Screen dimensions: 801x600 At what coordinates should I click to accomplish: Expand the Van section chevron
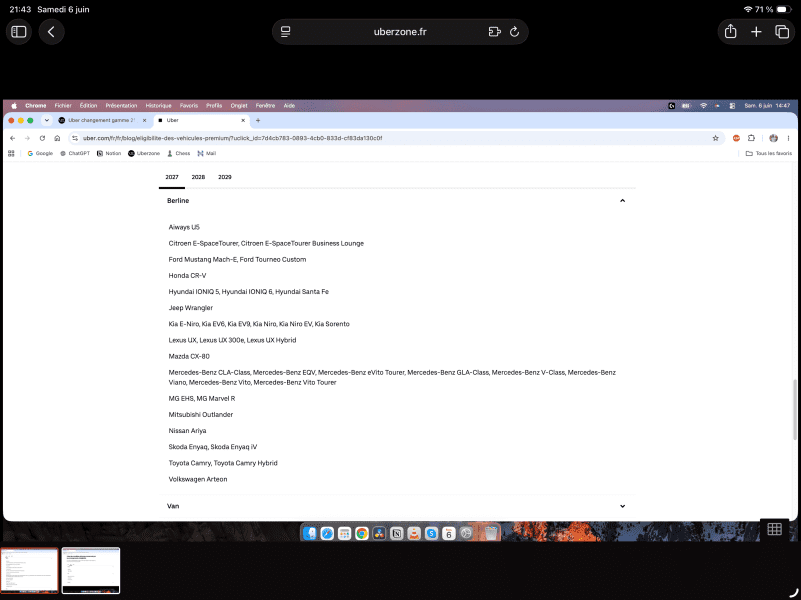click(622, 506)
